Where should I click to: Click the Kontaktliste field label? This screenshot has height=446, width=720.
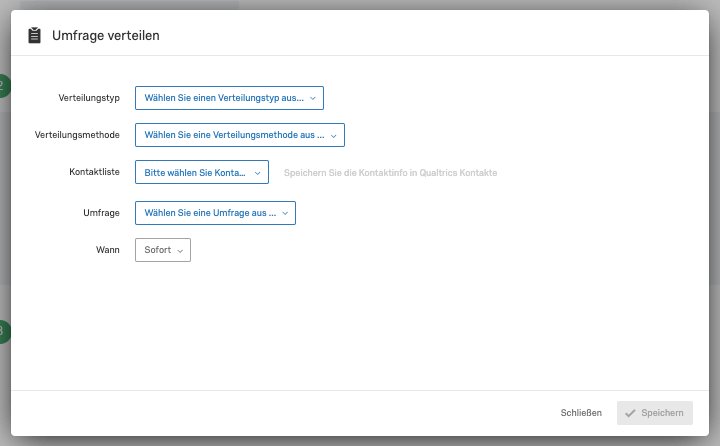coord(95,172)
